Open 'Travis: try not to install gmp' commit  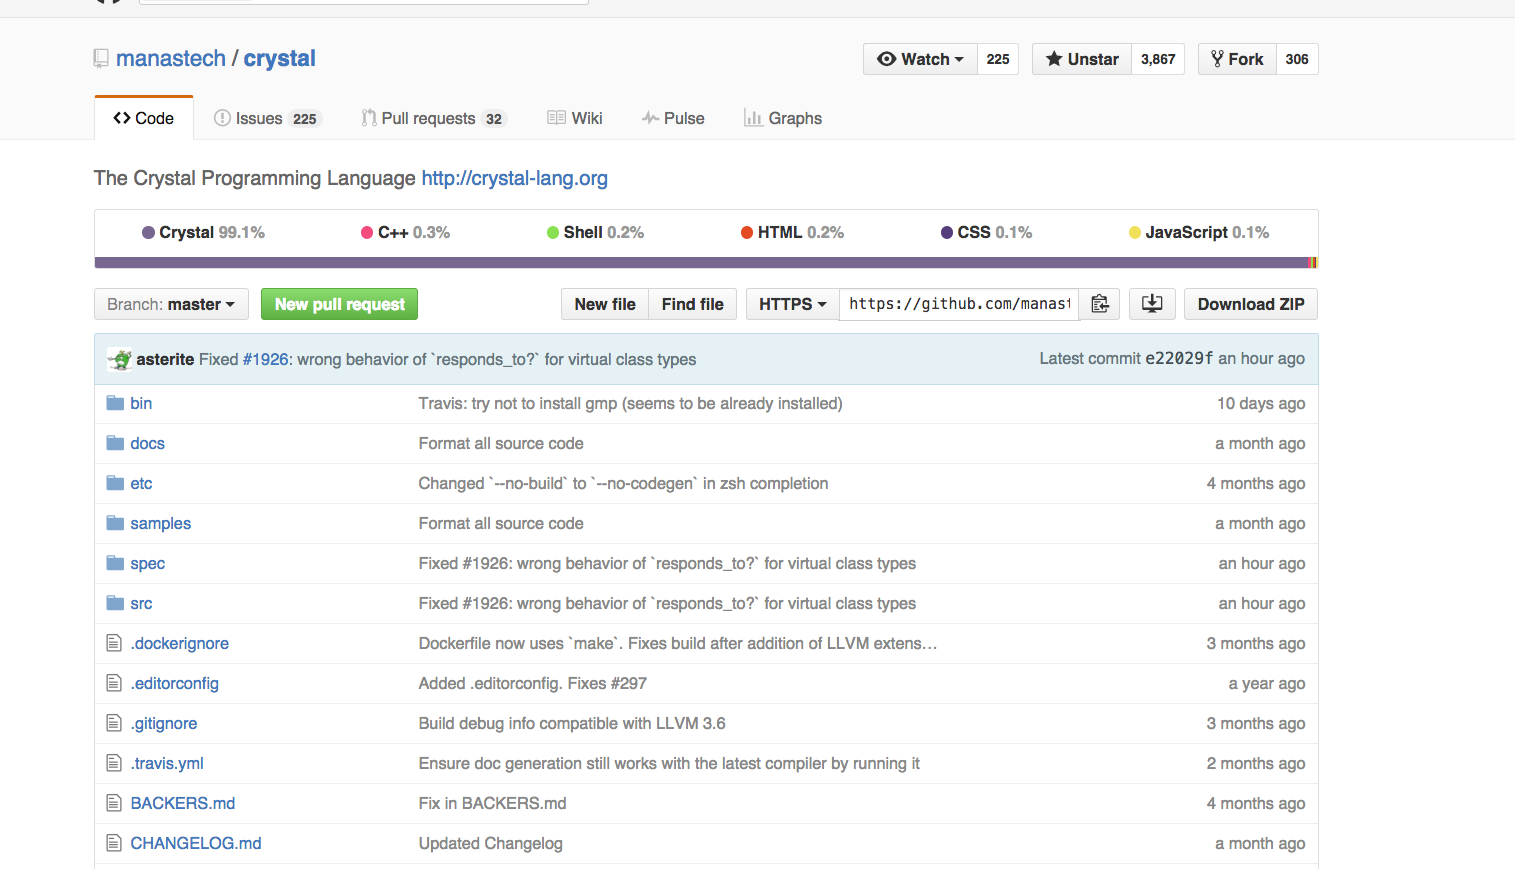point(630,403)
